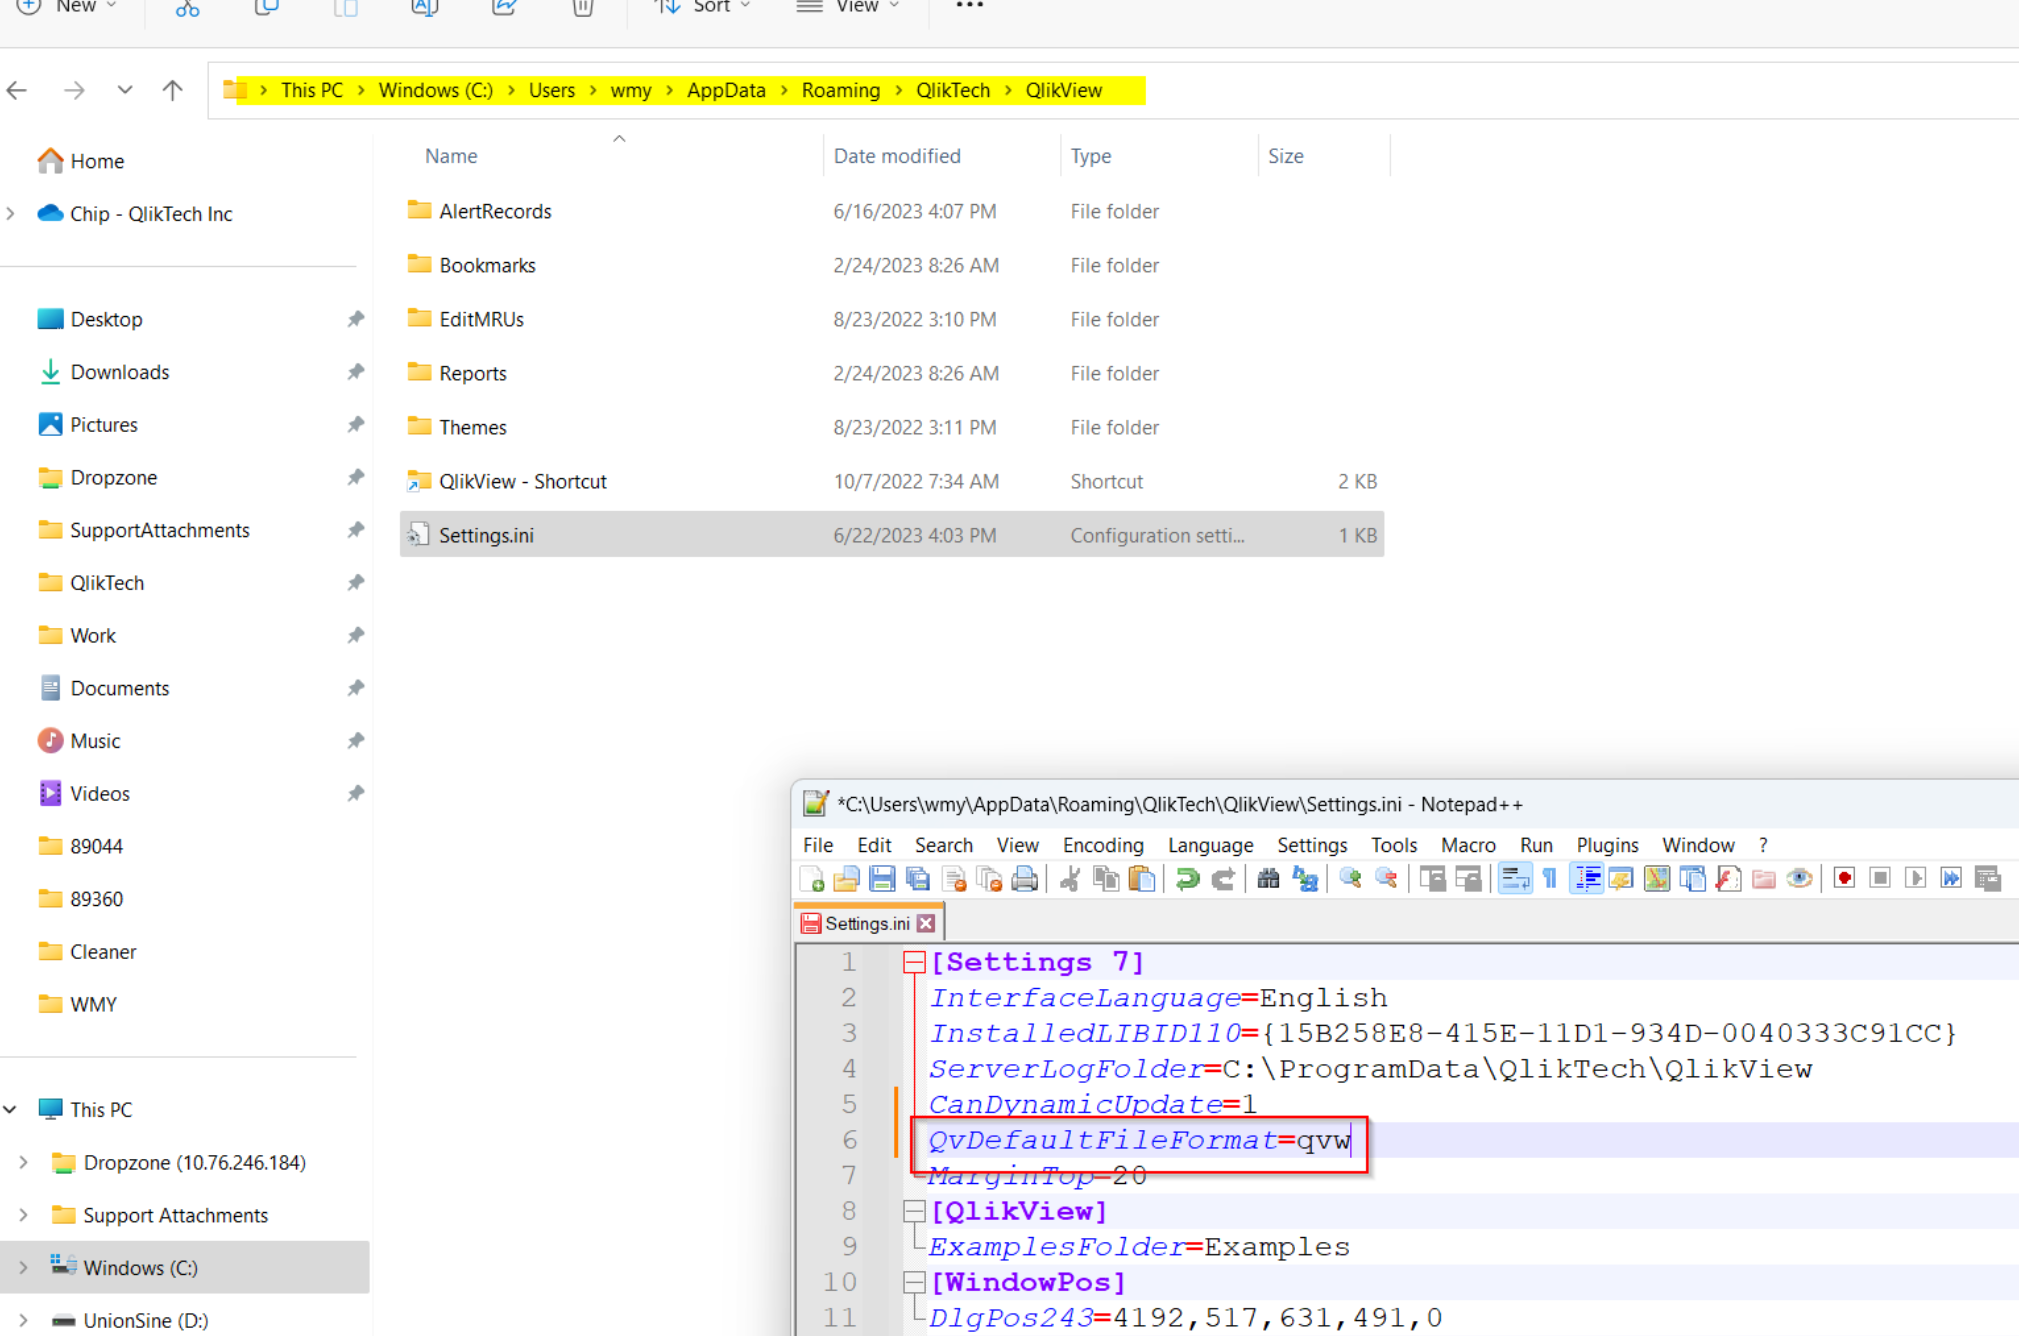Click the Save icon in Notepad++ toolbar

click(881, 879)
